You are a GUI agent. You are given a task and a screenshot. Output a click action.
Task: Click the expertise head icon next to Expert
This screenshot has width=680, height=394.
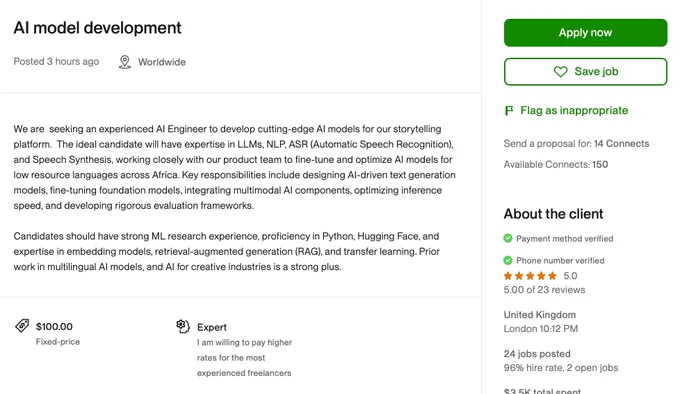point(183,326)
